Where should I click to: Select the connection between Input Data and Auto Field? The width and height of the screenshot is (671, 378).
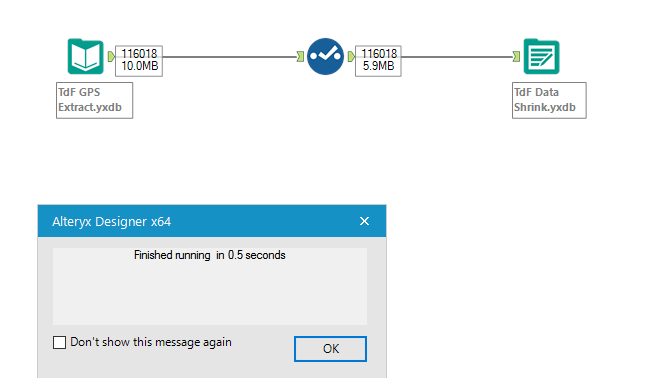[229, 57]
